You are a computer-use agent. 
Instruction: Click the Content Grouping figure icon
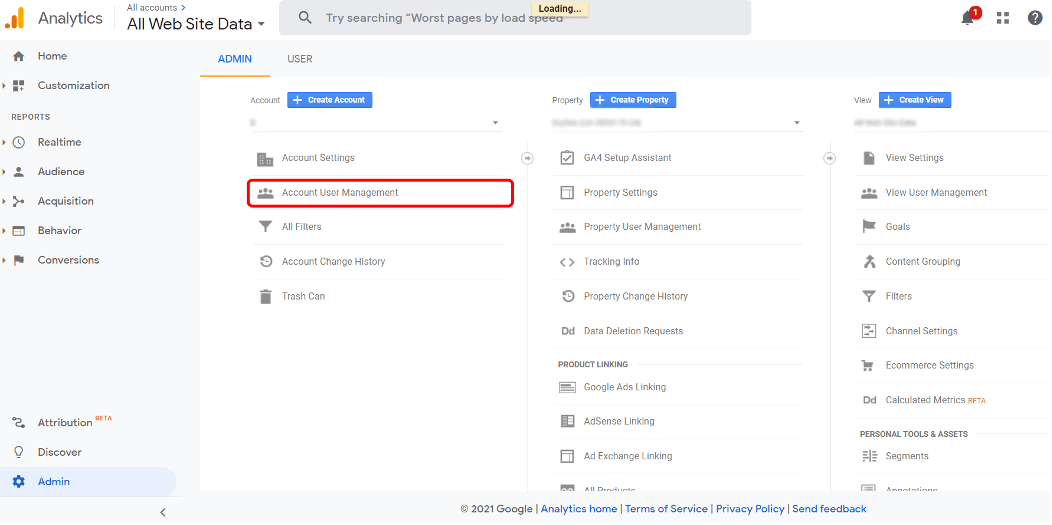point(869,261)
